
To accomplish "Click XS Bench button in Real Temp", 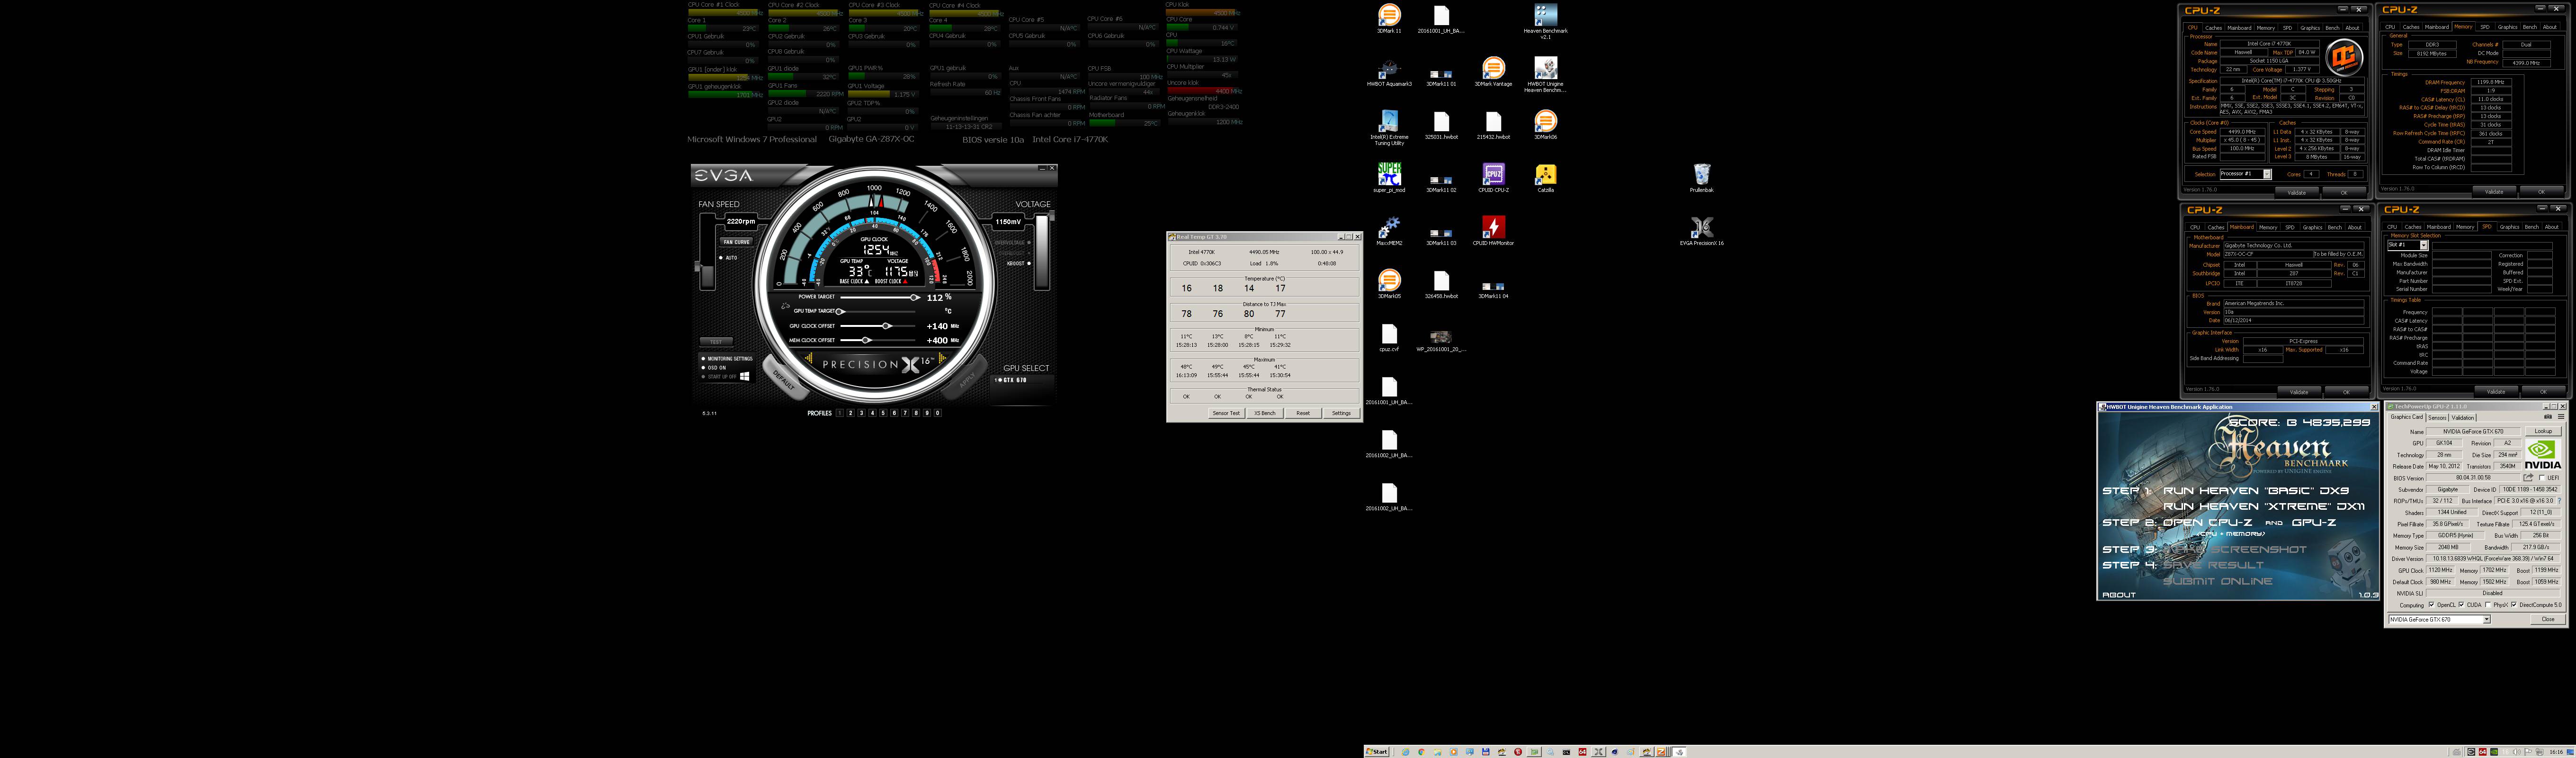I will [x=1265, y=413].
